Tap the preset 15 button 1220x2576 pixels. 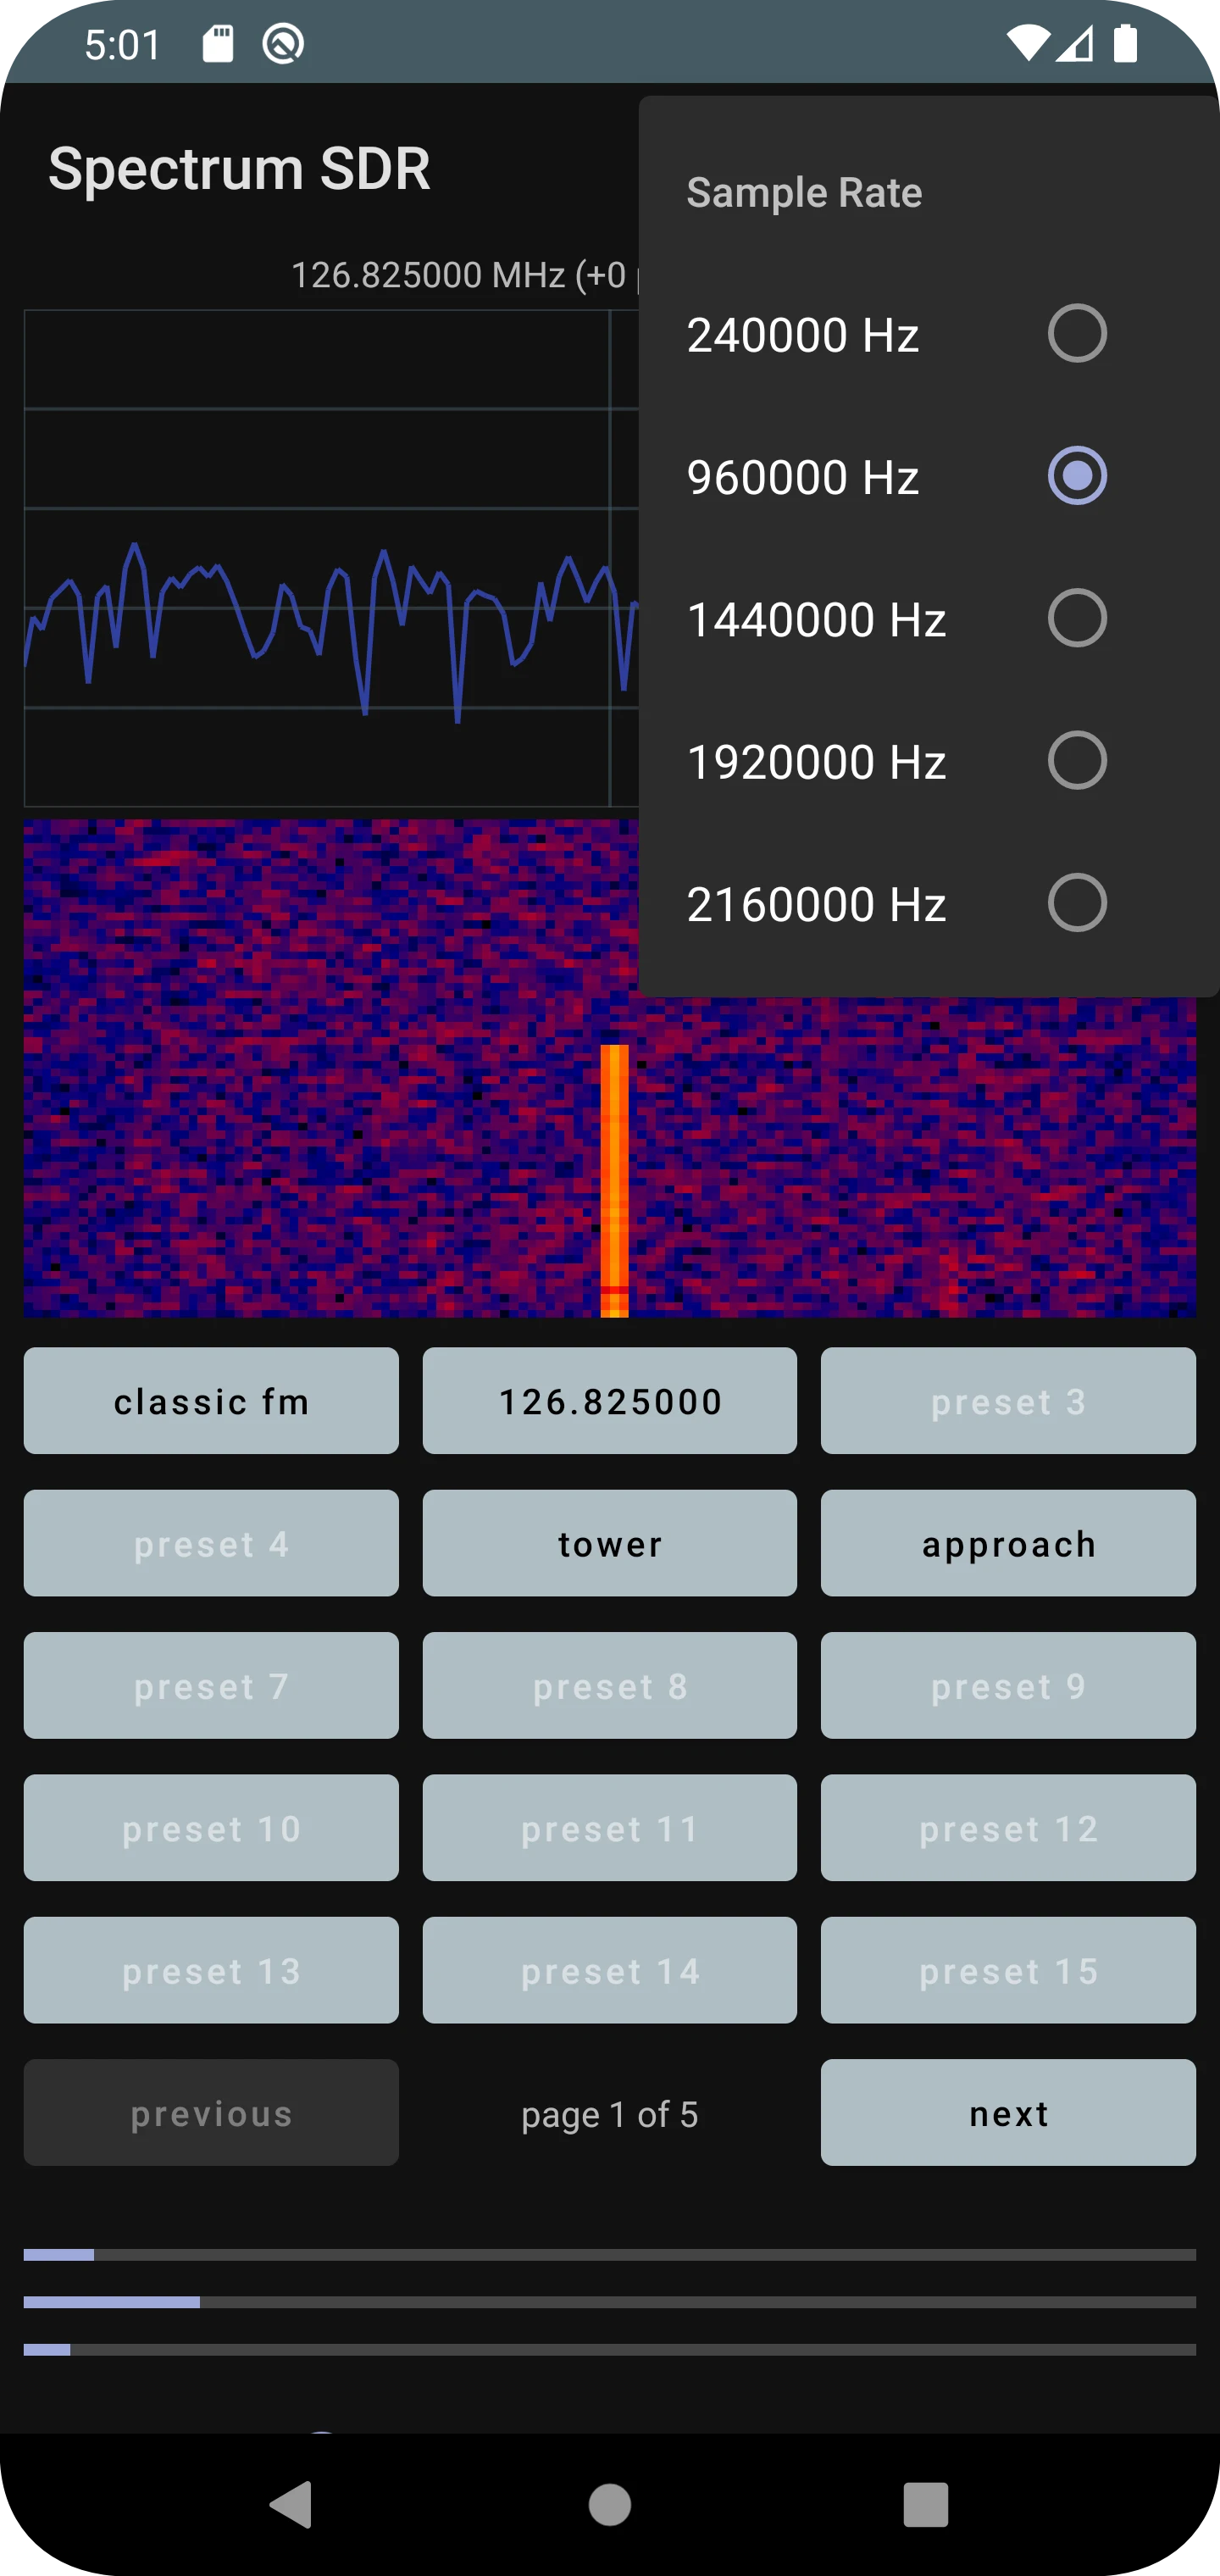click(1008, 1970)
